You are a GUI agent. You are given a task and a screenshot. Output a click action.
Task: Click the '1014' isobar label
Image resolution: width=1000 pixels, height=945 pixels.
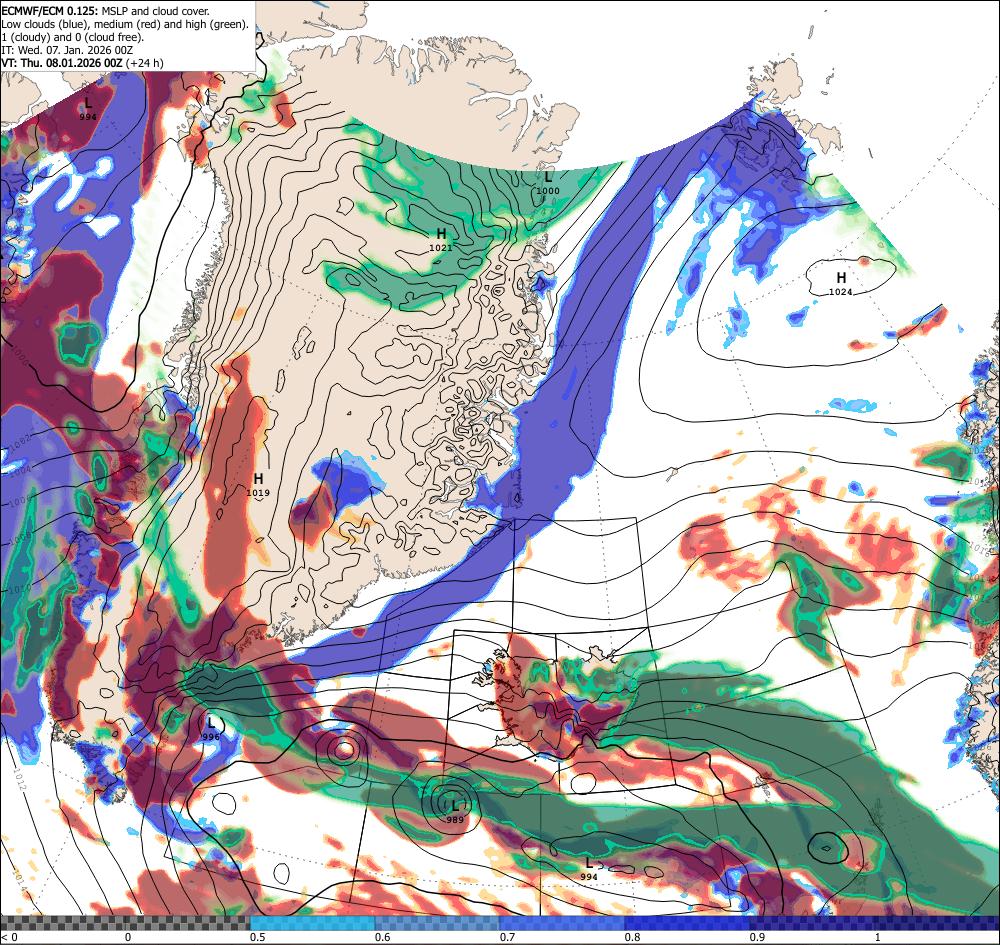point(18,882)
